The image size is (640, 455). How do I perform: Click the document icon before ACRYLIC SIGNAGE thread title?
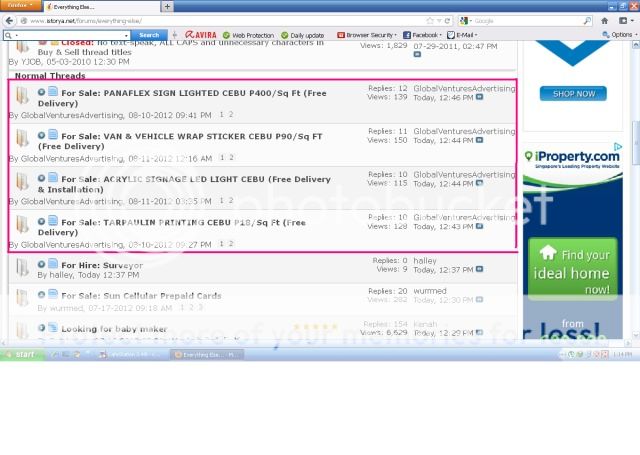(53, 179)
